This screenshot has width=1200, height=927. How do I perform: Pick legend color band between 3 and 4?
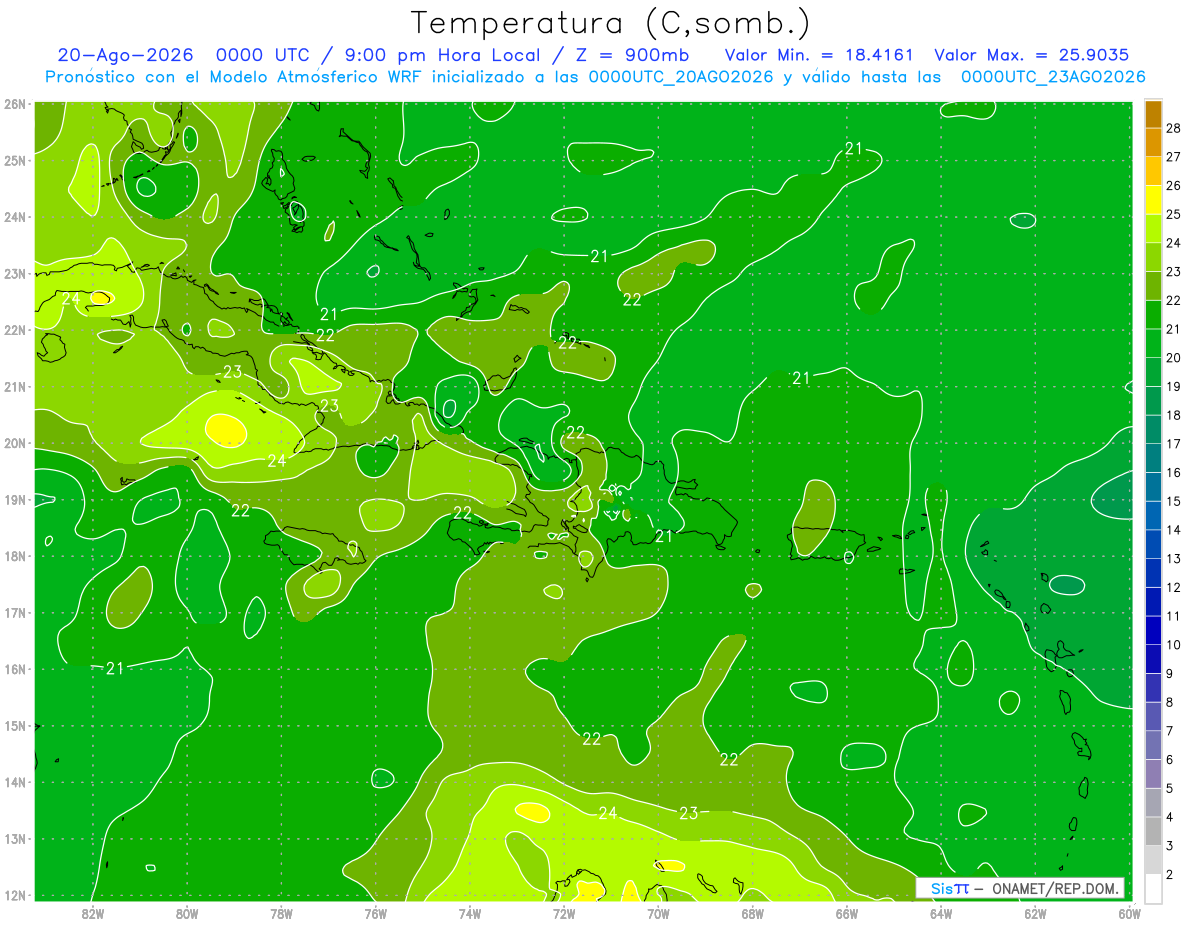point(1153,831)
